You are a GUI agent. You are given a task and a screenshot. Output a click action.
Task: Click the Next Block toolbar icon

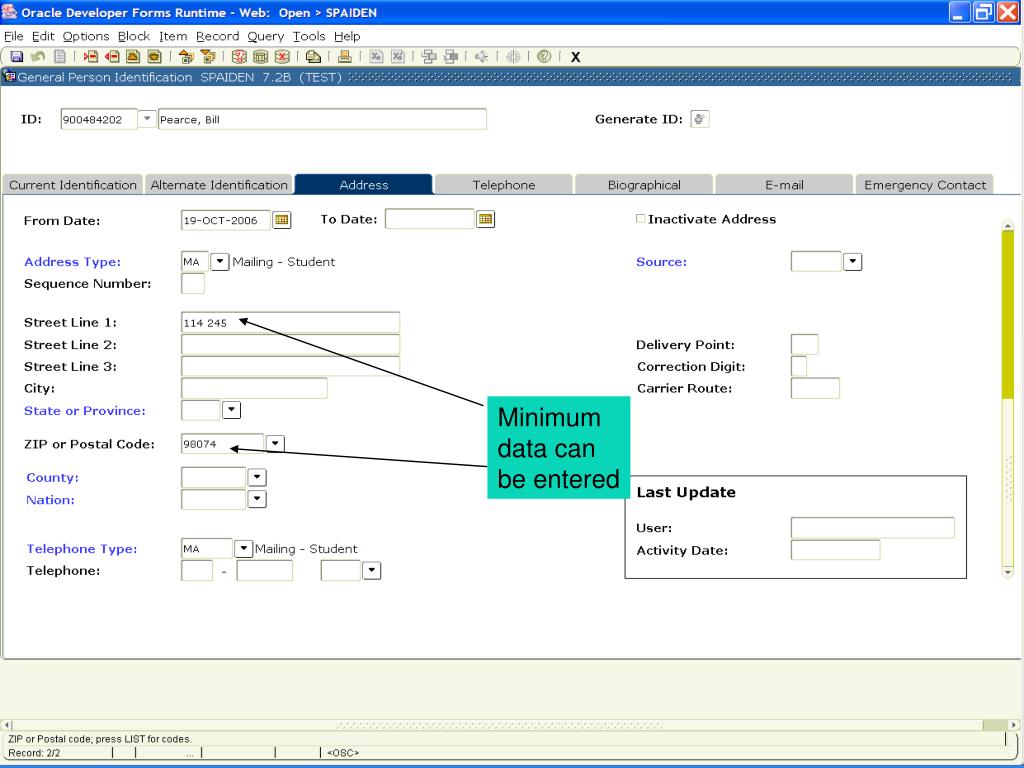coord(208,57)
